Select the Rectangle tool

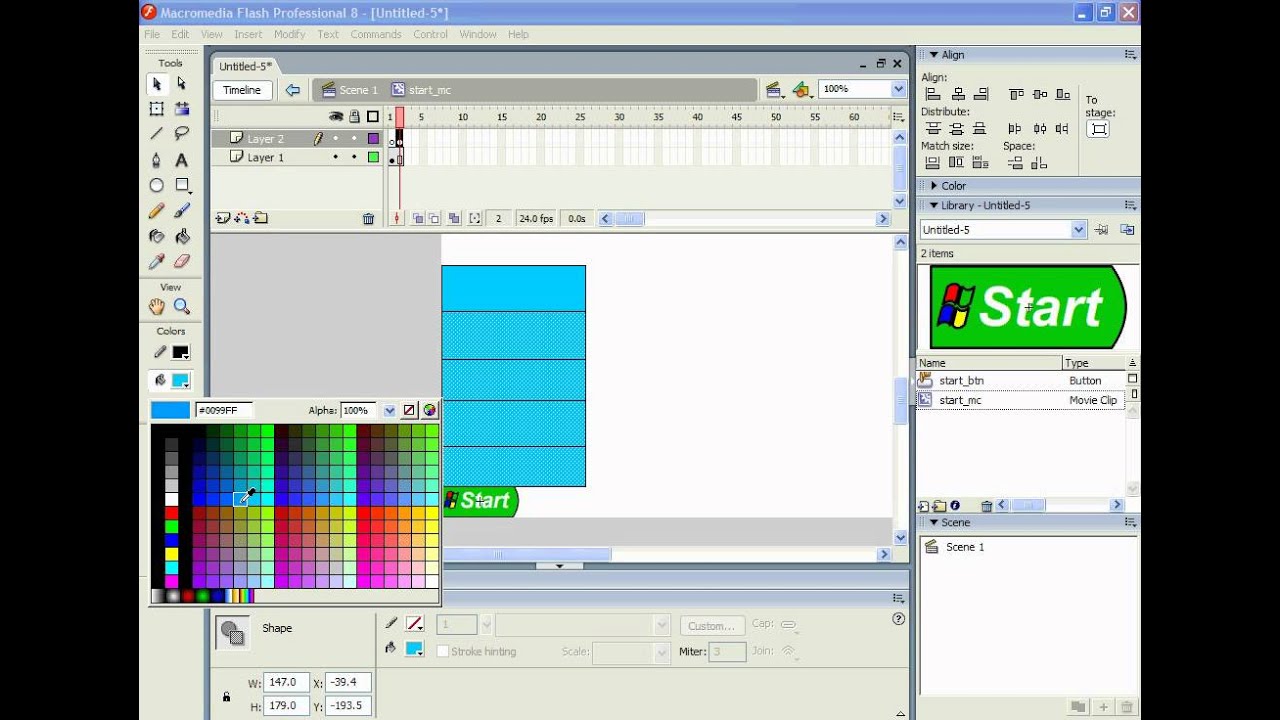(x=182, y=185)
